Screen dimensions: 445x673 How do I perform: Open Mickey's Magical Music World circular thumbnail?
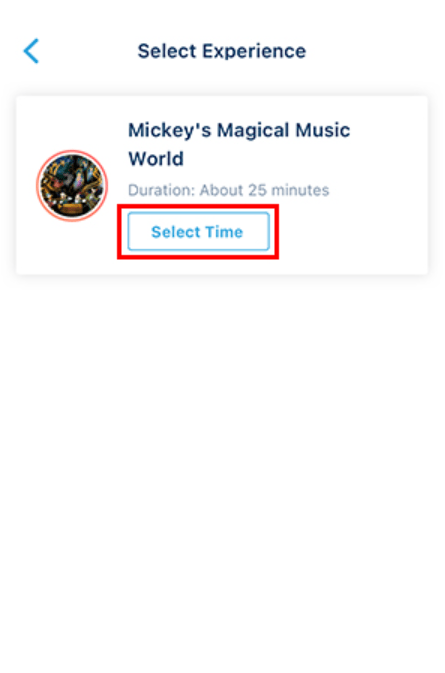[x=72, y=186]
